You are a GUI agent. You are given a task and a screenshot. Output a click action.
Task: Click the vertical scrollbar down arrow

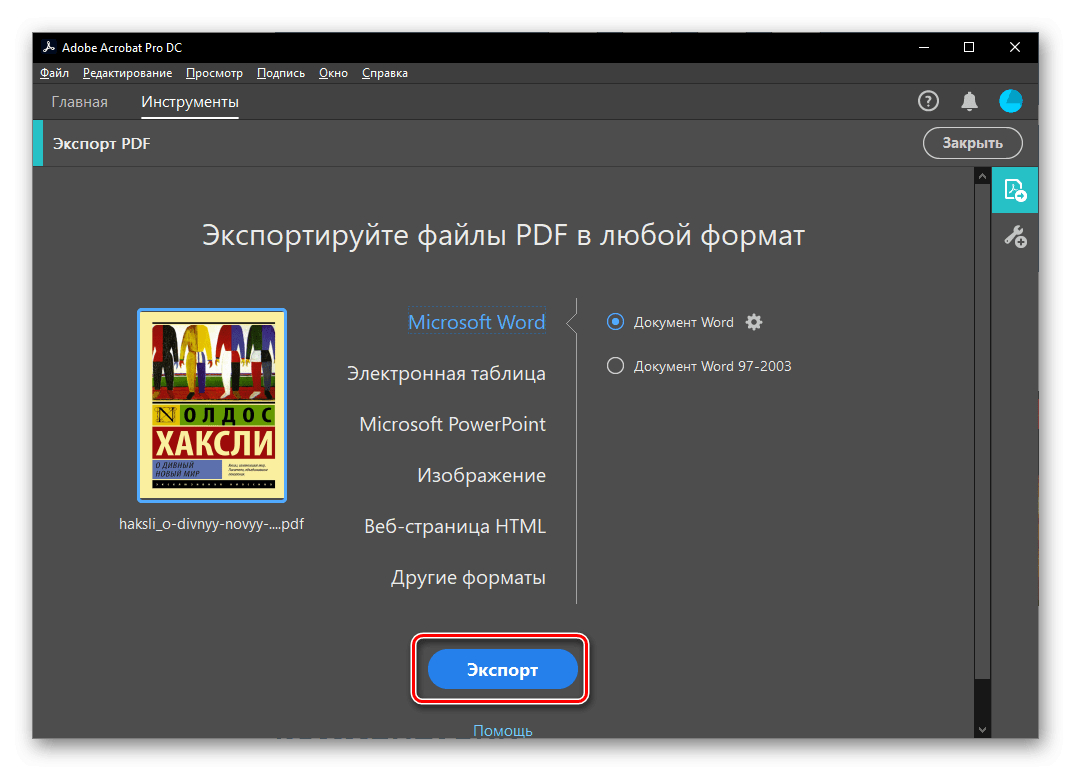982,729
